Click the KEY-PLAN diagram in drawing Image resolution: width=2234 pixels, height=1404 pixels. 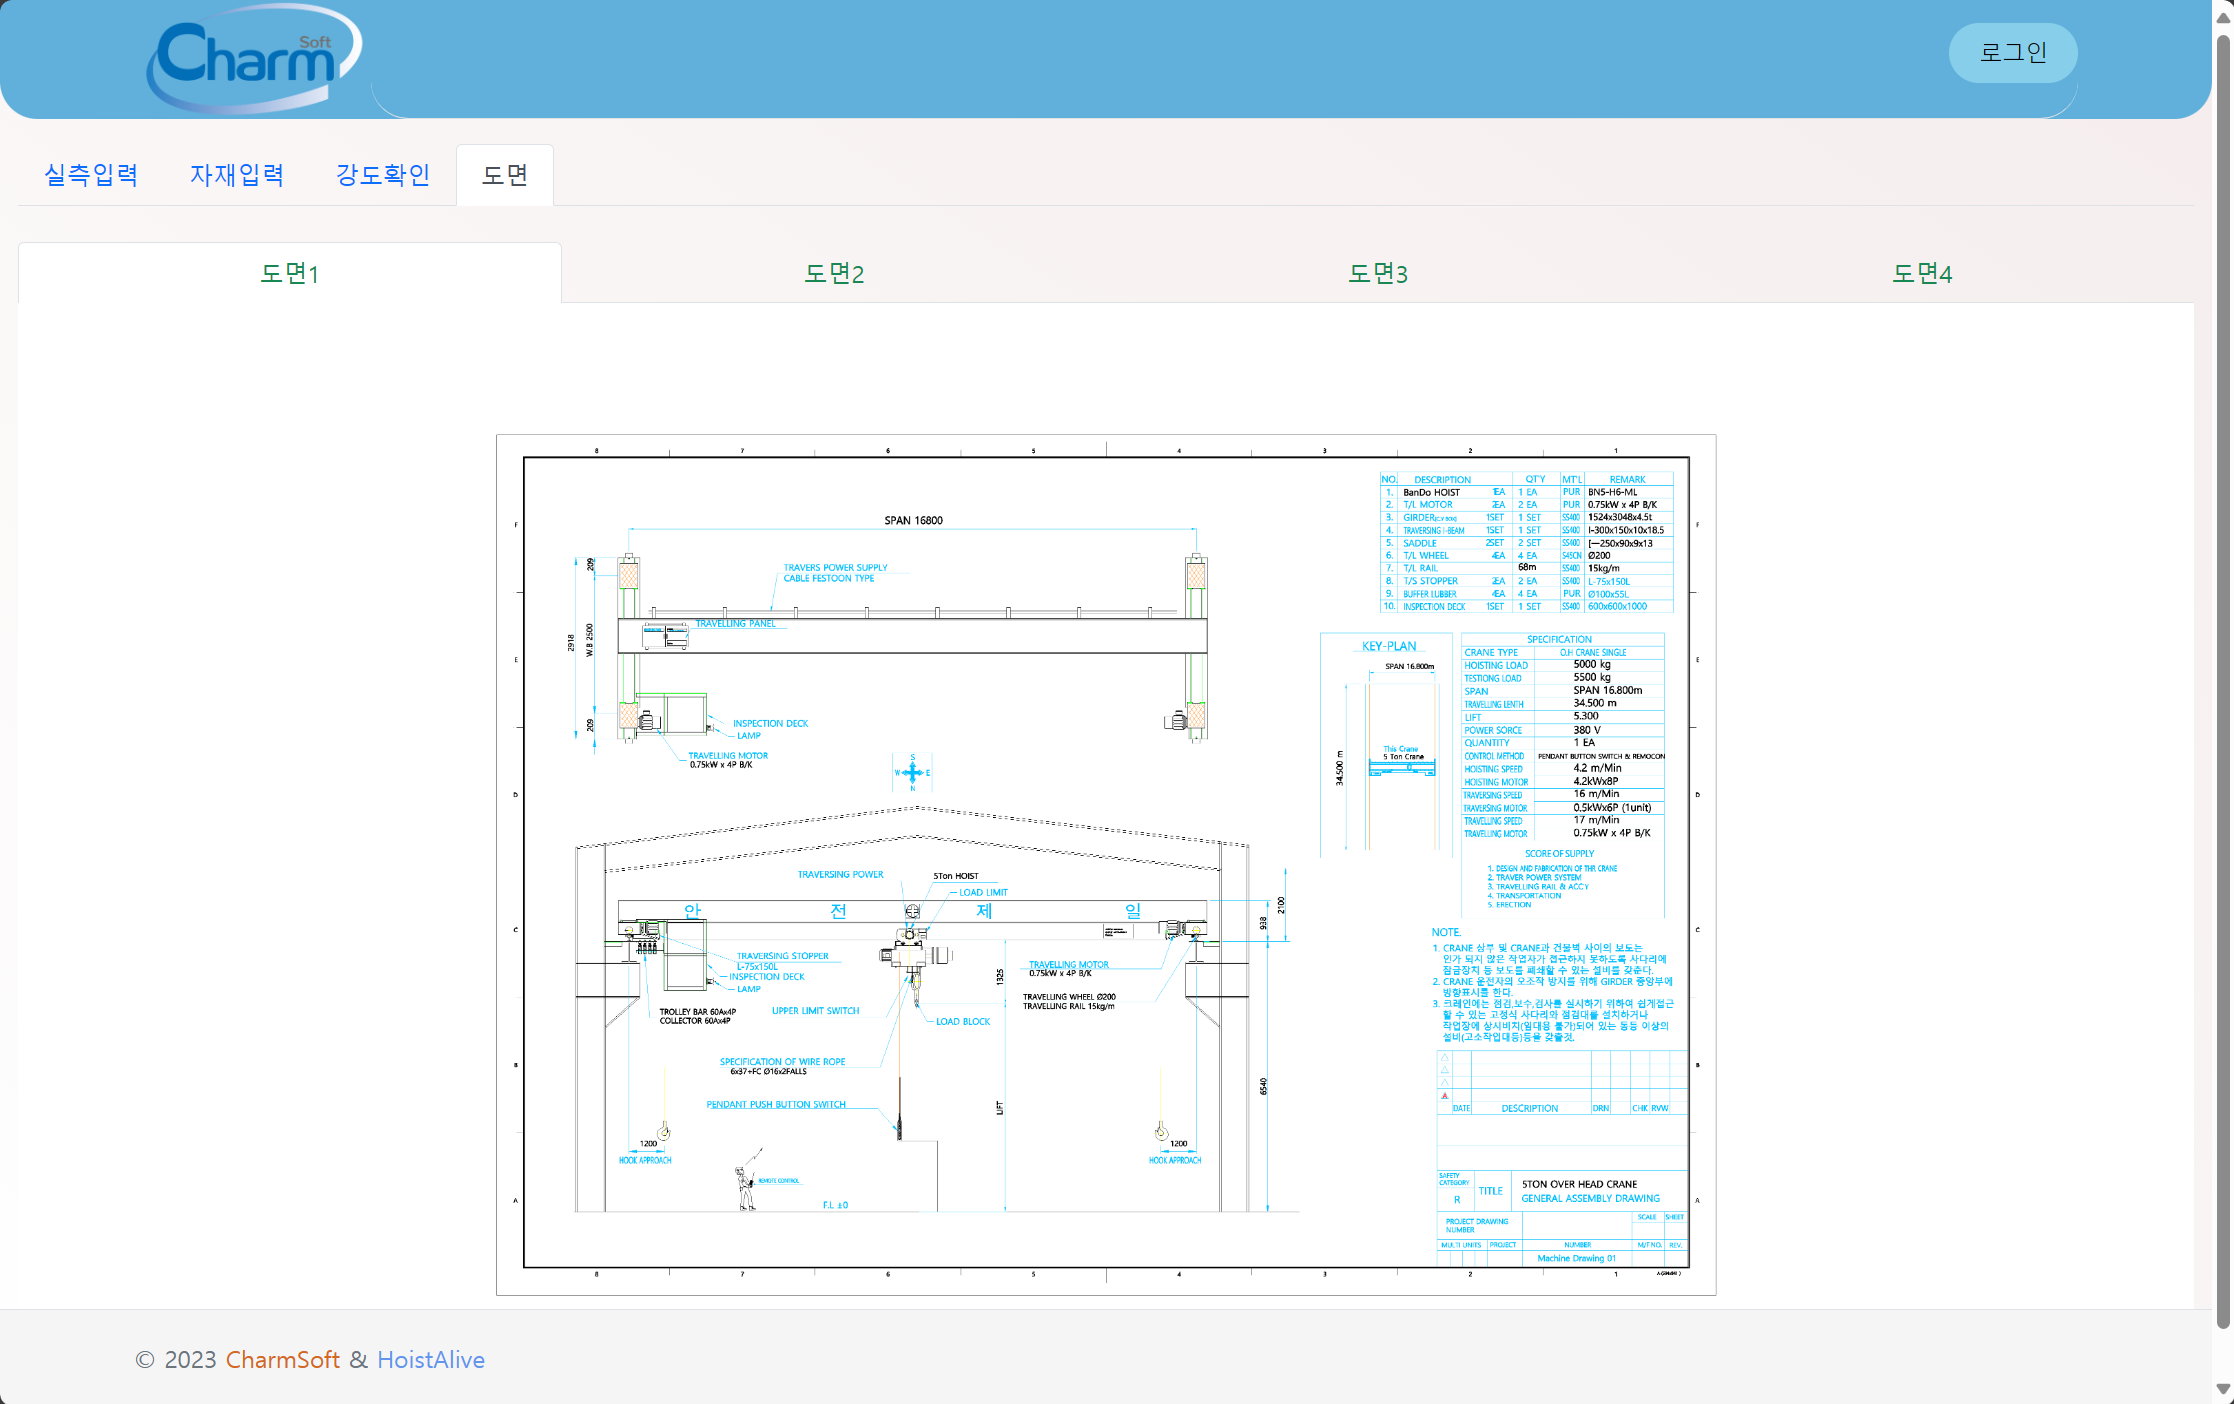pyautogui.click(x=1387, y=750)
